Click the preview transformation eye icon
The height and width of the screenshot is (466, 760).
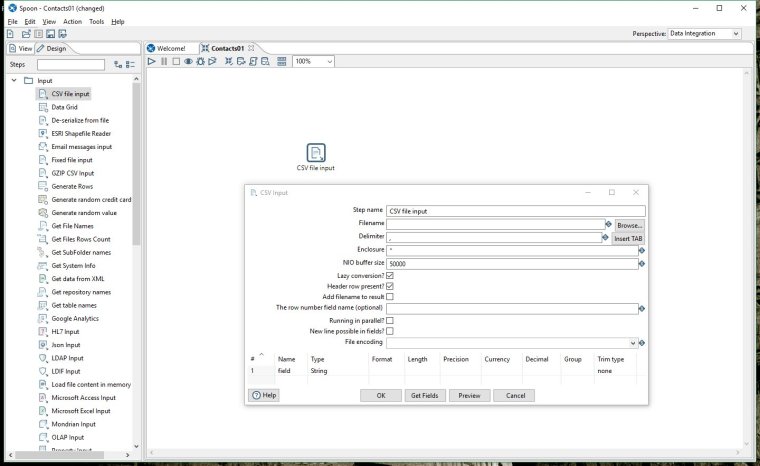pos(188,61)
